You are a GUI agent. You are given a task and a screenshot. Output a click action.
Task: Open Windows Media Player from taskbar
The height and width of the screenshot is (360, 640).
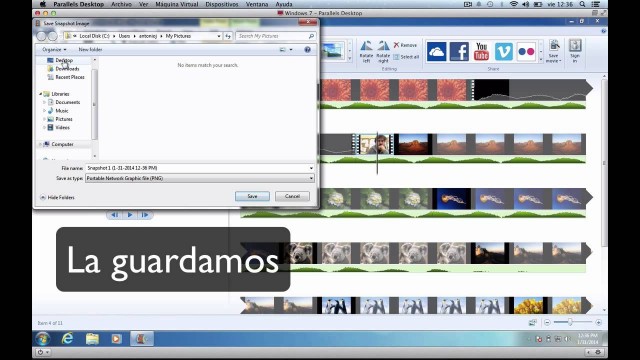pyautogui.click(x=116, y=338)
